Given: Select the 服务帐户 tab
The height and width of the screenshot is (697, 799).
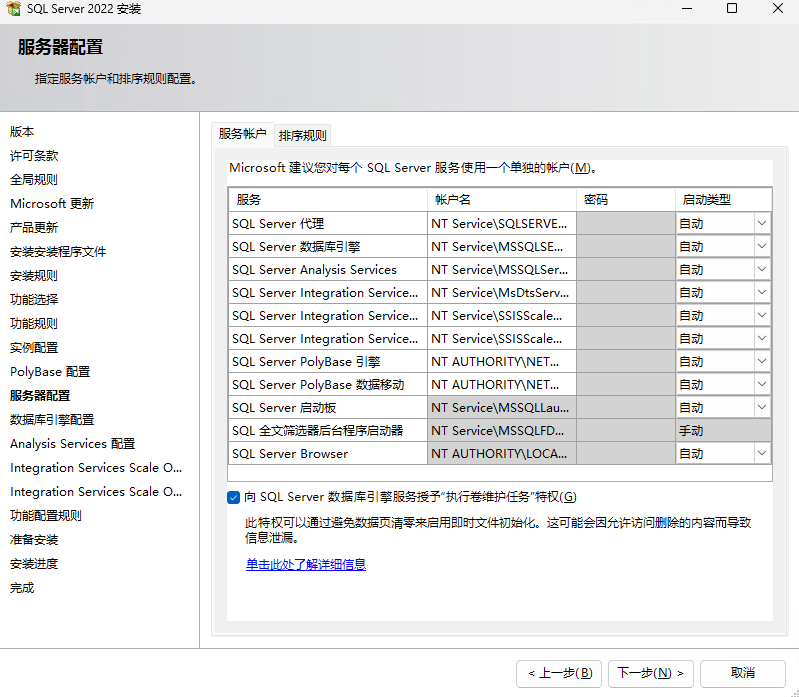Looking at the screenshot, I should (x=243, y=134).
